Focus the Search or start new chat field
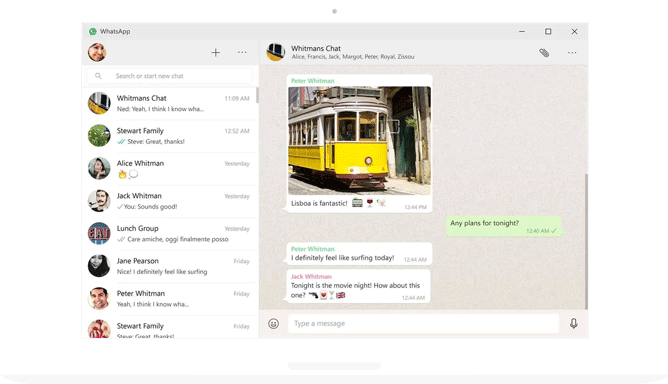The image size is (668, 384). 170,76
